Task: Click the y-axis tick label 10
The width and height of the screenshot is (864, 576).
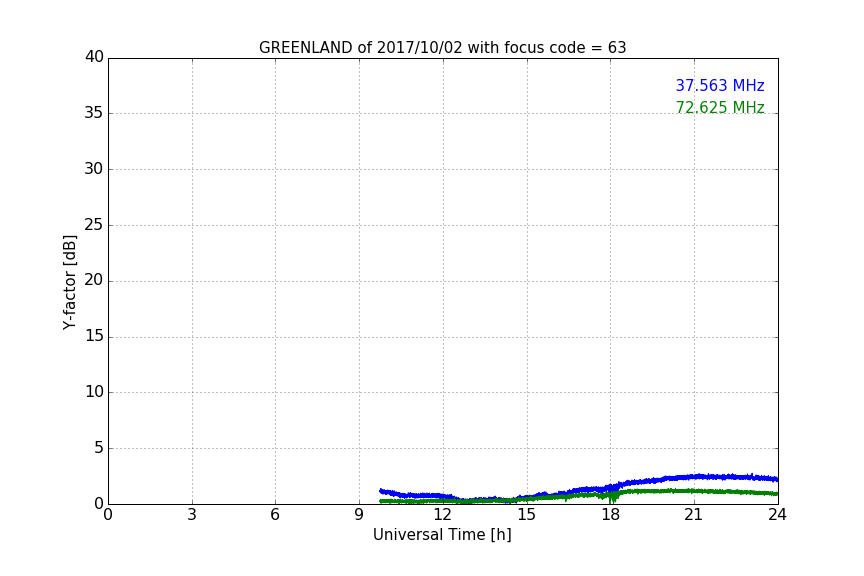Action: point(94,392)
